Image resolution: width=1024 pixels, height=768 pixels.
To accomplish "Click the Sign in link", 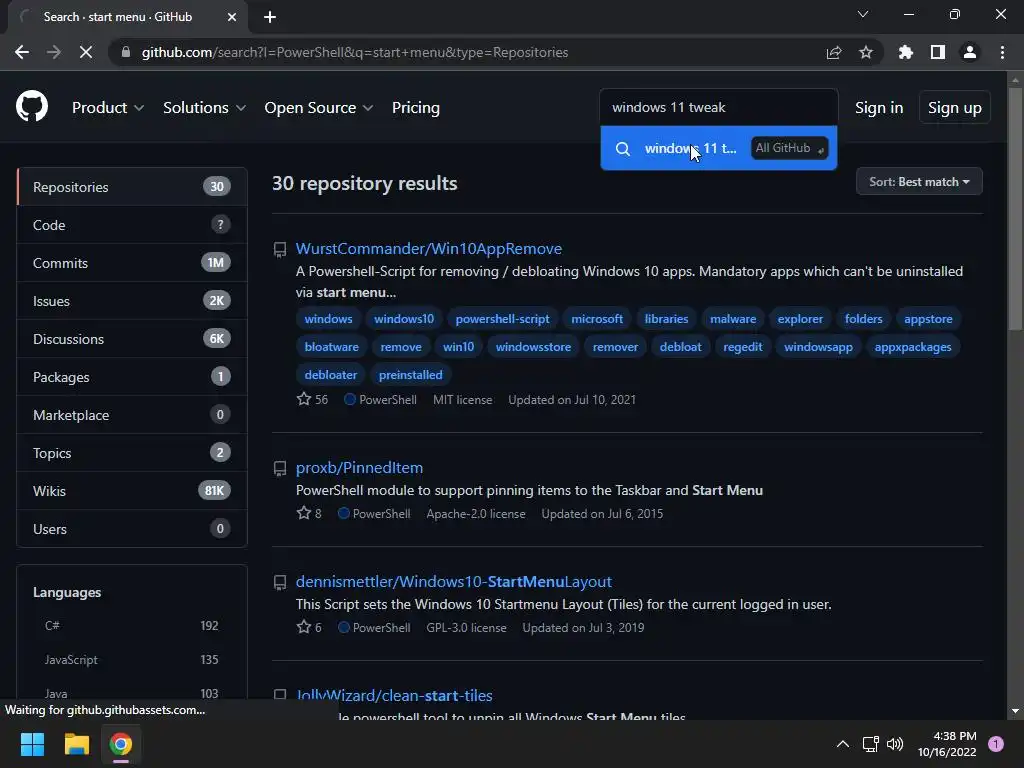I will [879, 108].
